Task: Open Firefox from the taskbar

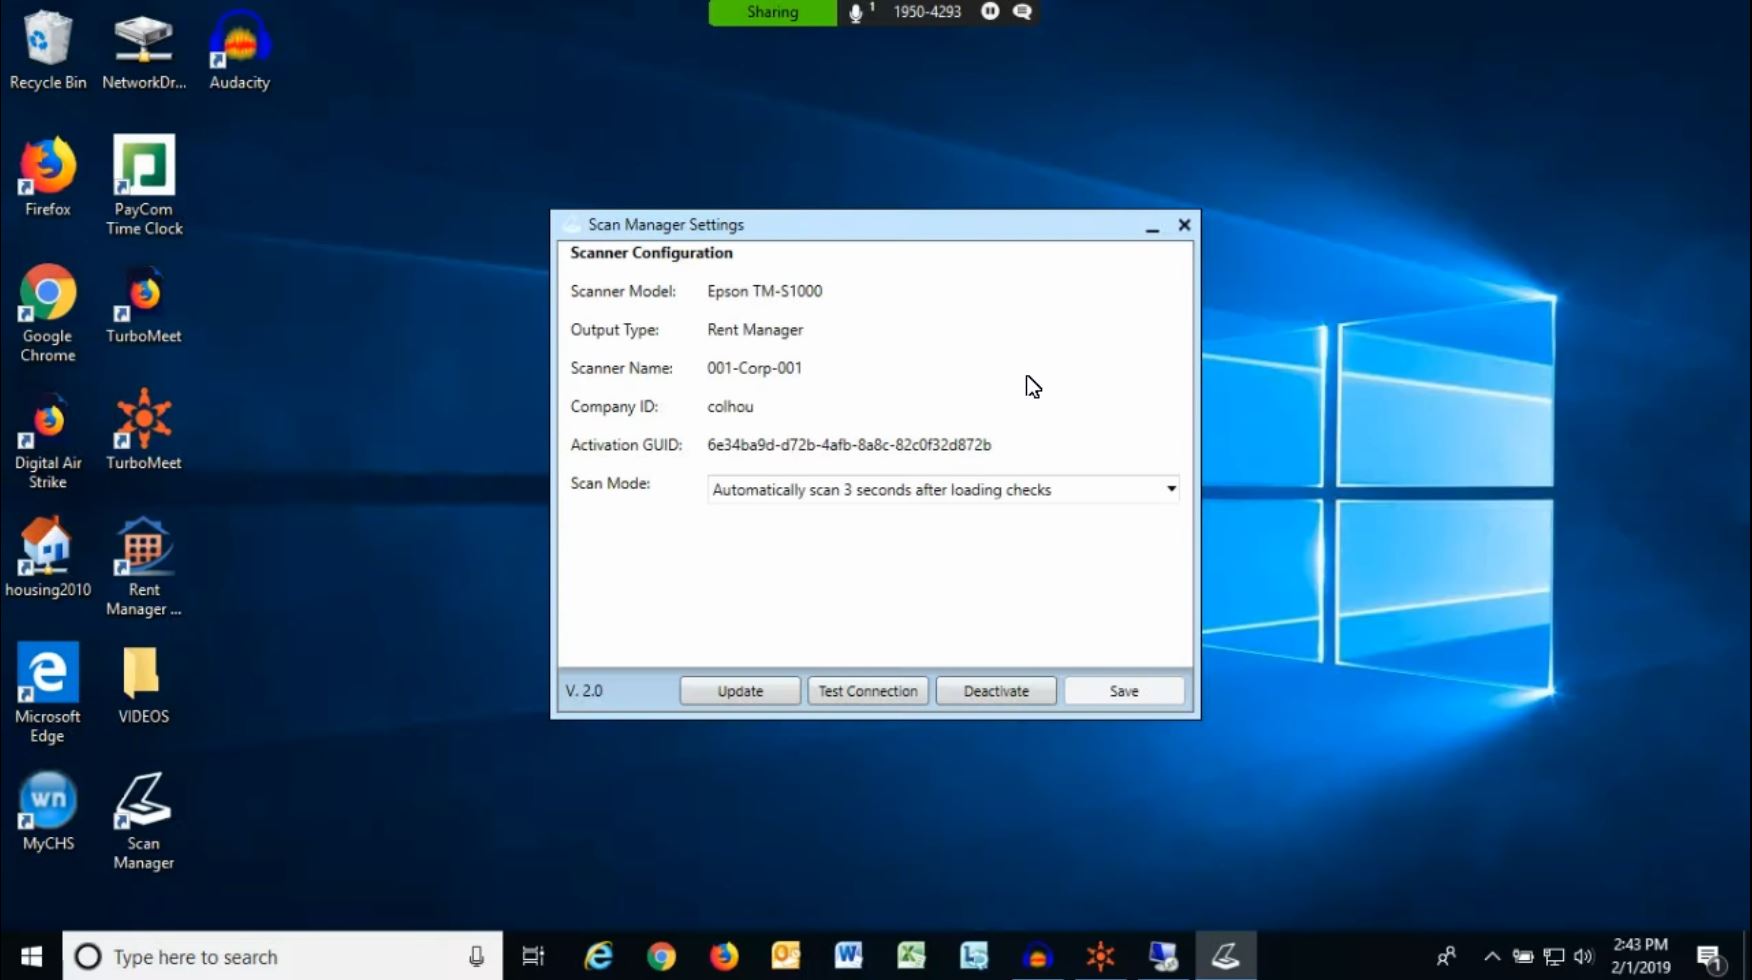Action: [723, 956]
